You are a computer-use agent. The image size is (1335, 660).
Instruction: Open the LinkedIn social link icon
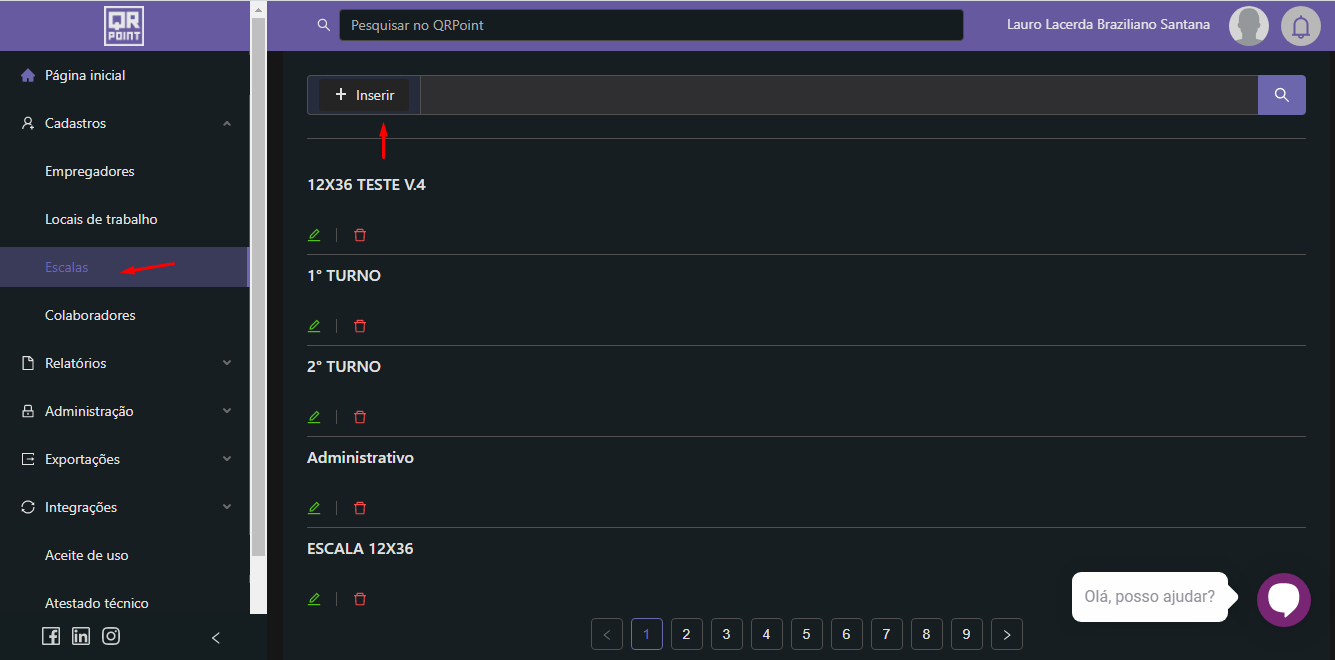tap(81, 636)
